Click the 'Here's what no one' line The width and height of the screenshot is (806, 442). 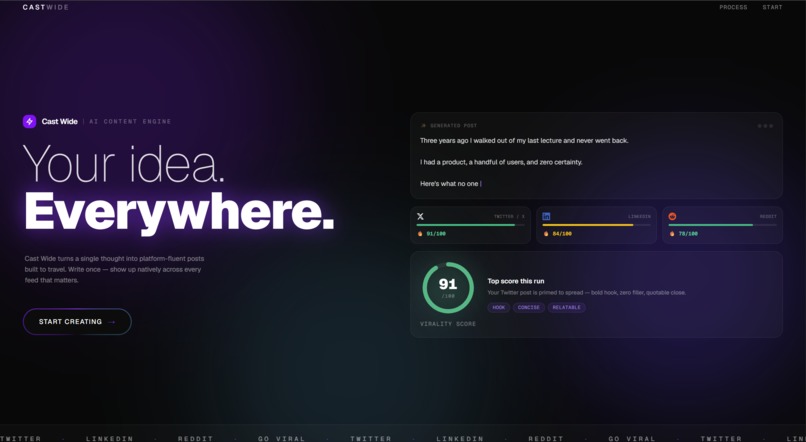(x=449, y=183)
